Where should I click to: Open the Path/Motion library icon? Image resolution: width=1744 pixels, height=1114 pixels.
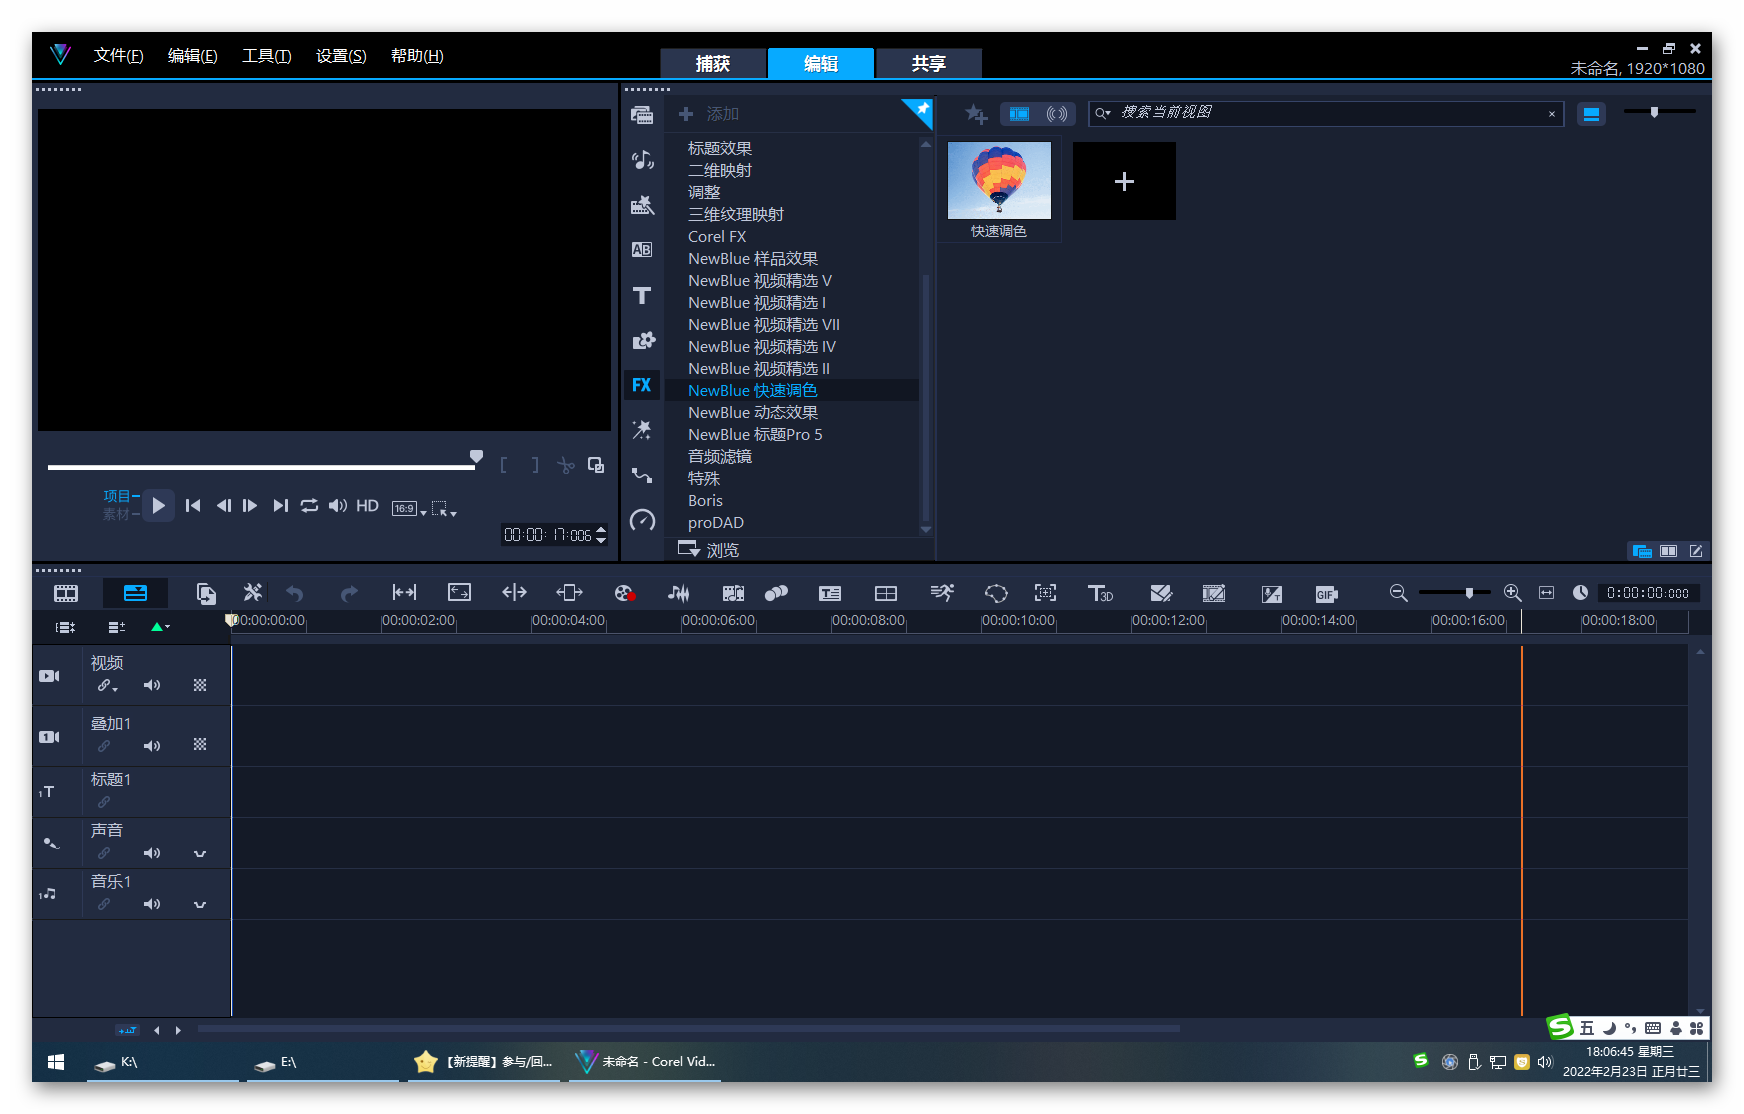(x=642, y=475)
